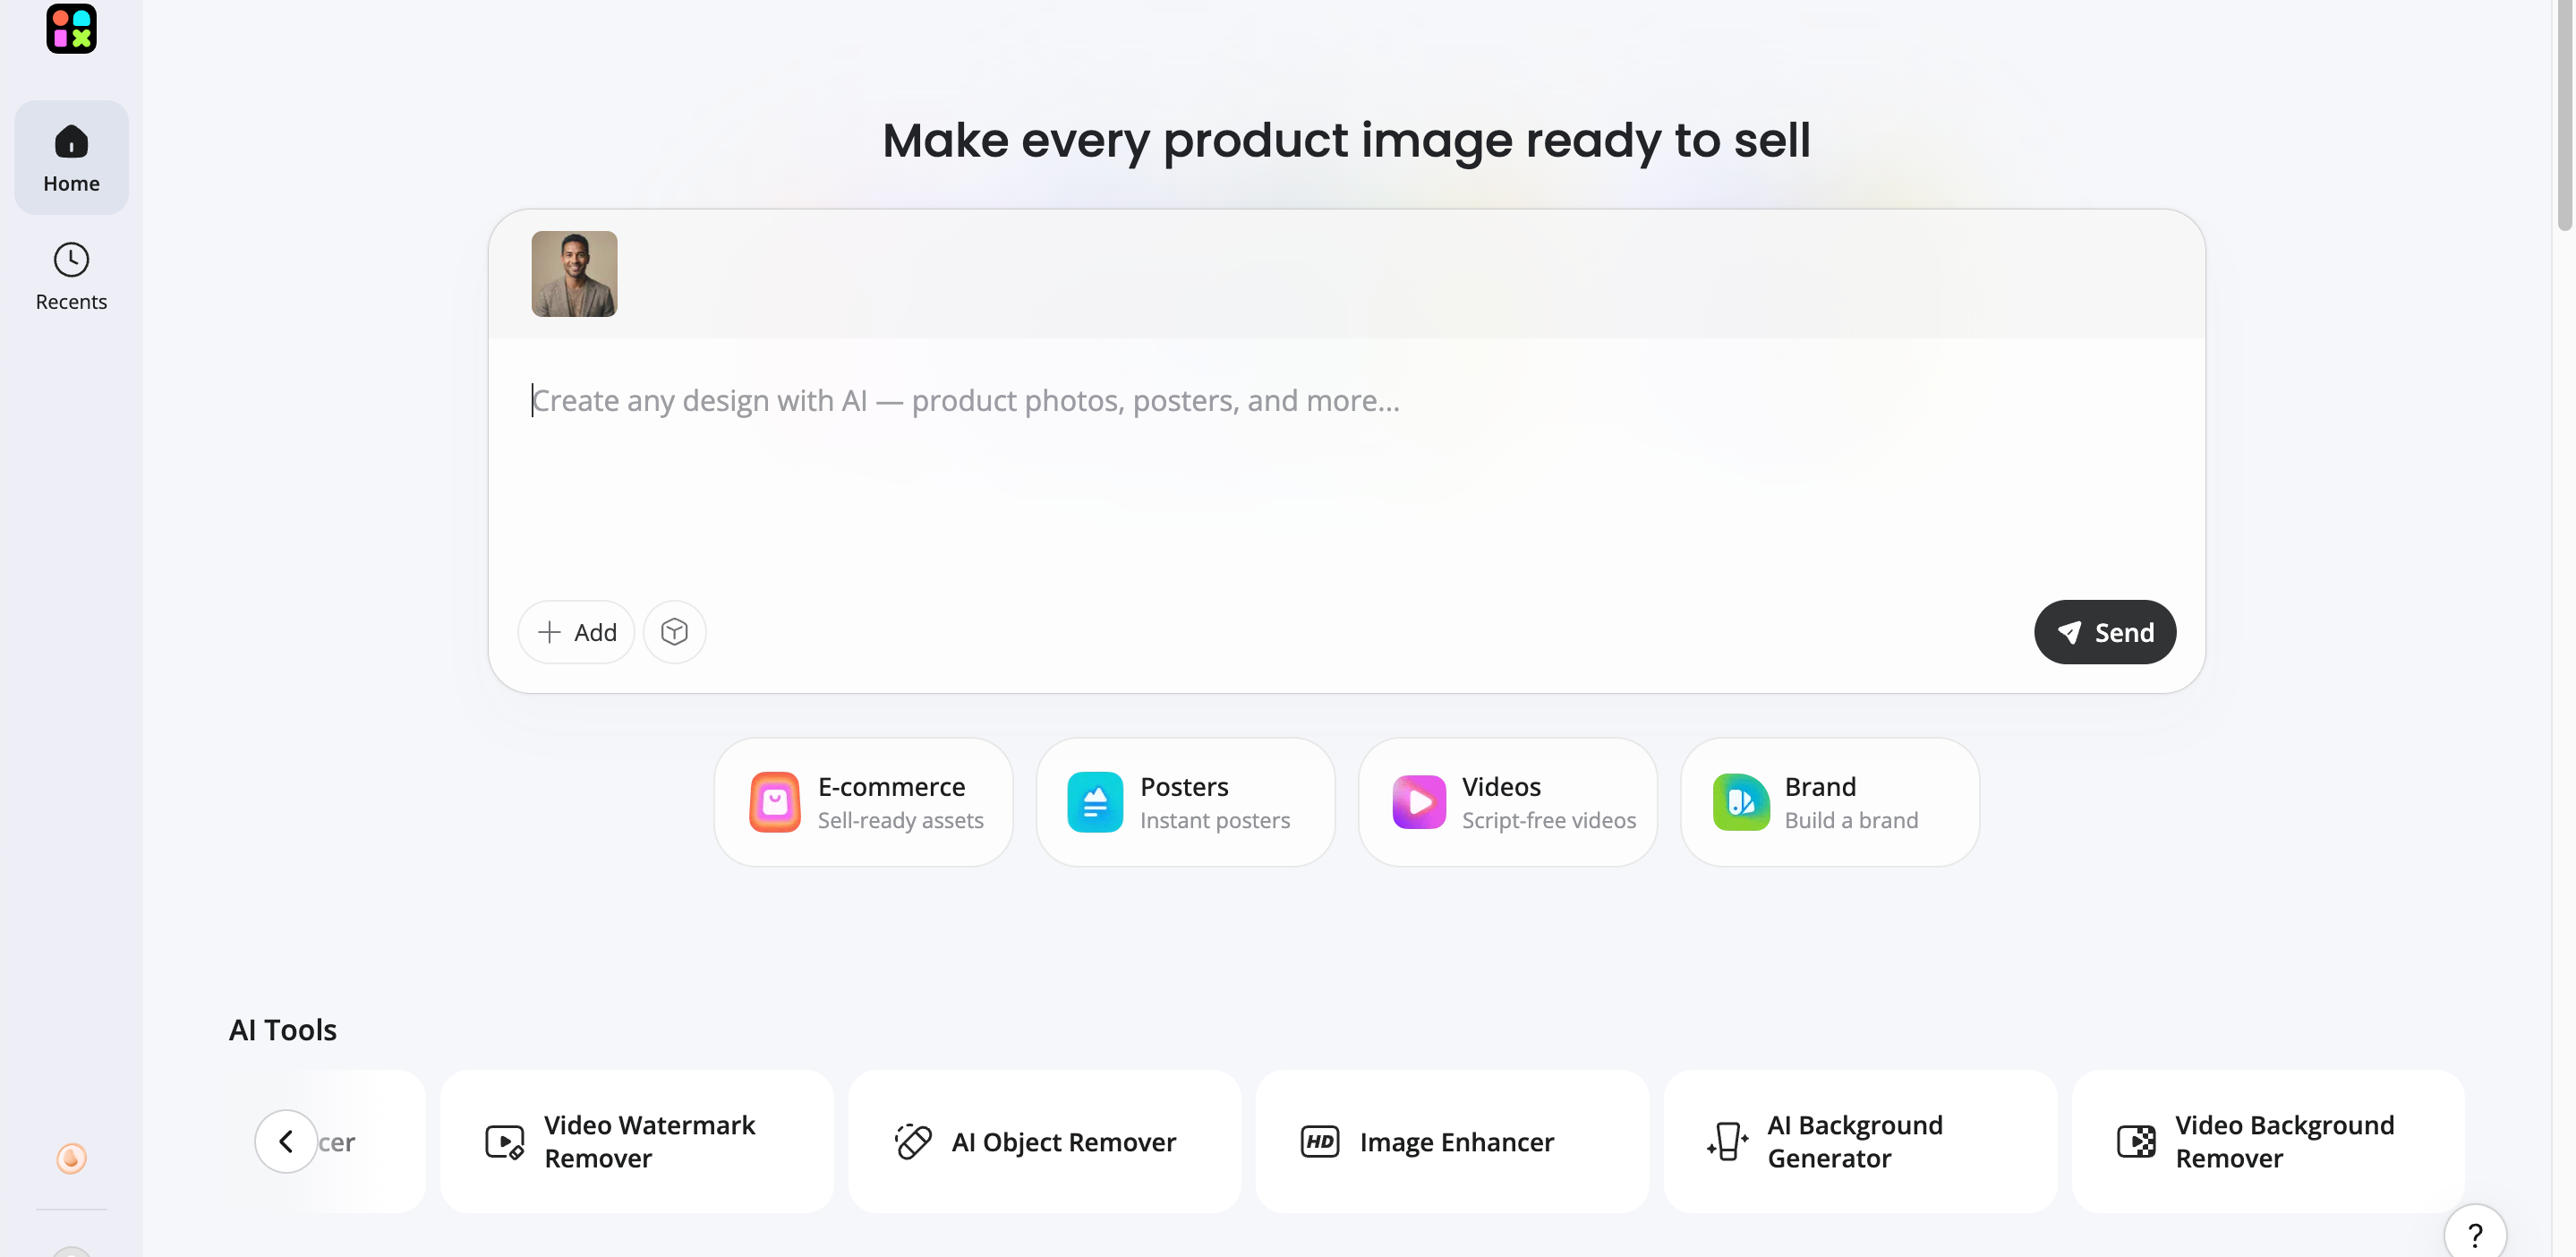Click the 3D cube icon button

tap(674, 632)
